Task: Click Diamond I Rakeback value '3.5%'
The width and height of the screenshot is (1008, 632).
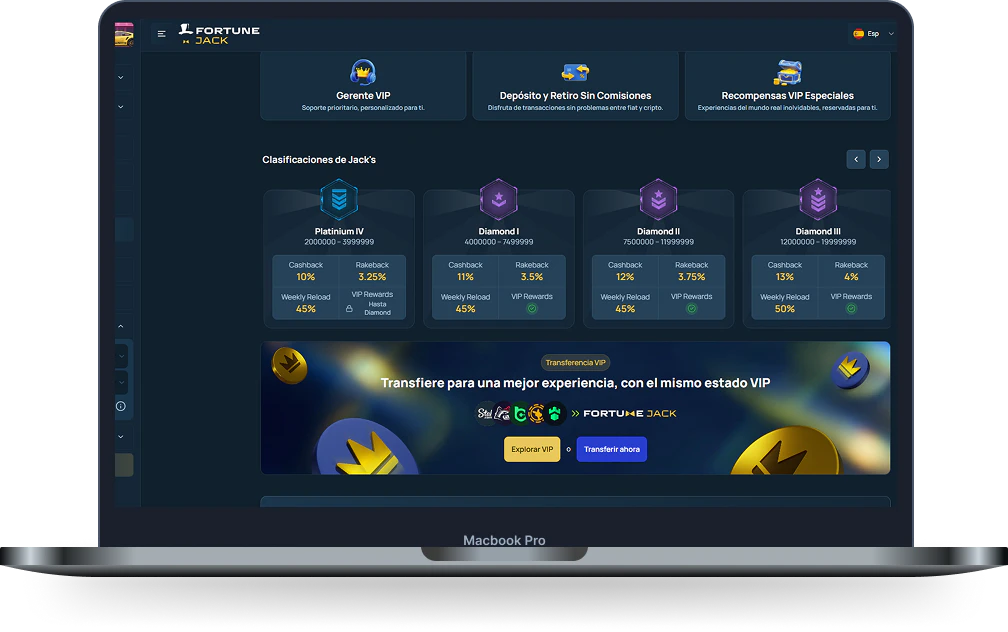Action: (x=532, y=277)
